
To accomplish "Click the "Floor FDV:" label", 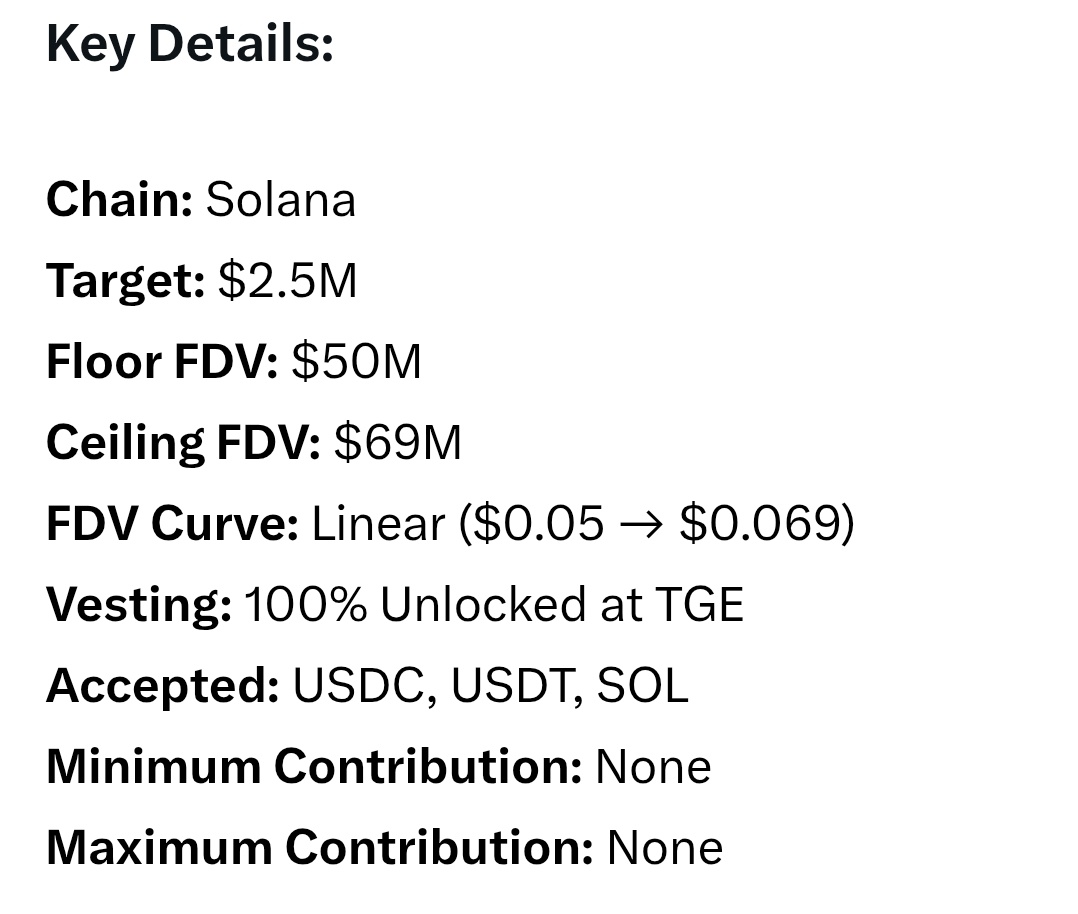I will coord(162,361).
